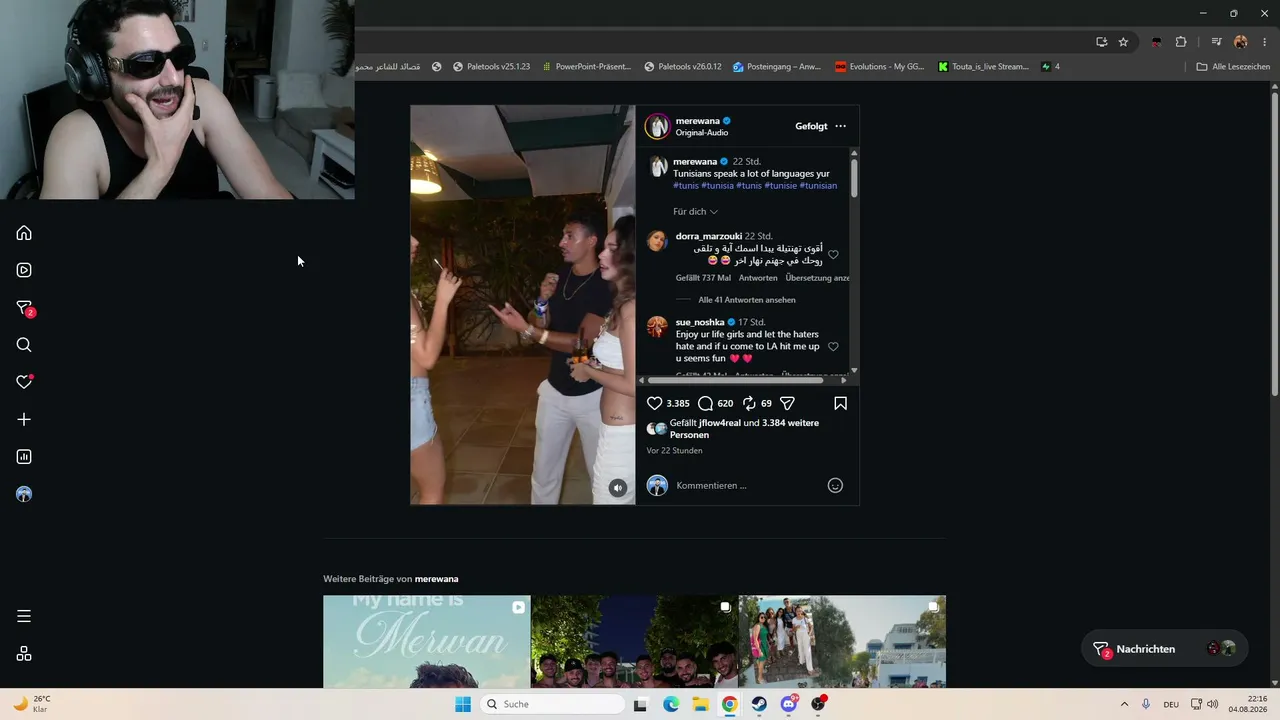Like the merewana post with heart icon
Viewport: 1280px width, 720px height.
[654, 403]
